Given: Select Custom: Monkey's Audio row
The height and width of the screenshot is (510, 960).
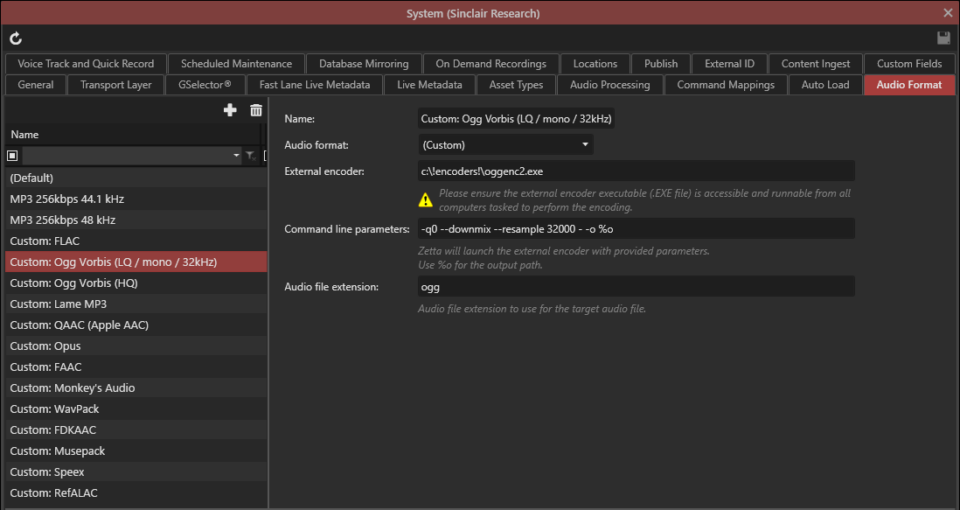Looking at the screenshot, I should (136, 388).
